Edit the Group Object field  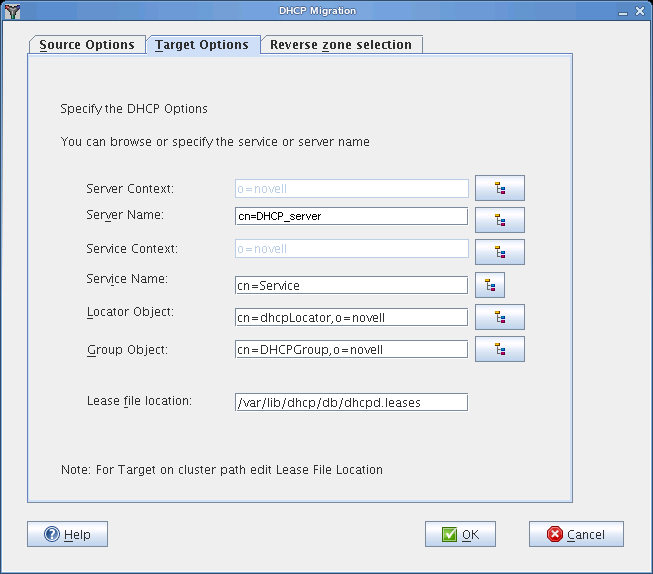[x=351, y=349]
